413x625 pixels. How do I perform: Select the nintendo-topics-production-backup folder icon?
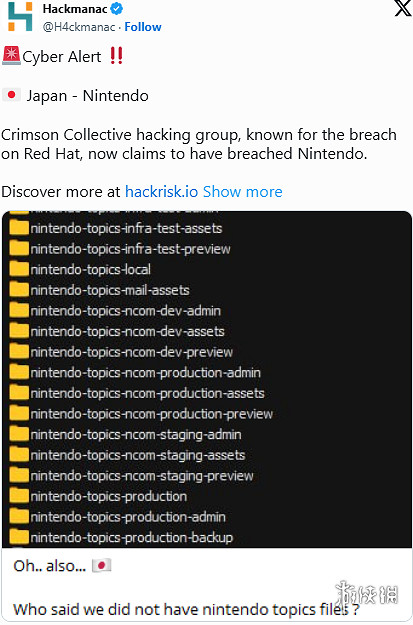(19, 537)
